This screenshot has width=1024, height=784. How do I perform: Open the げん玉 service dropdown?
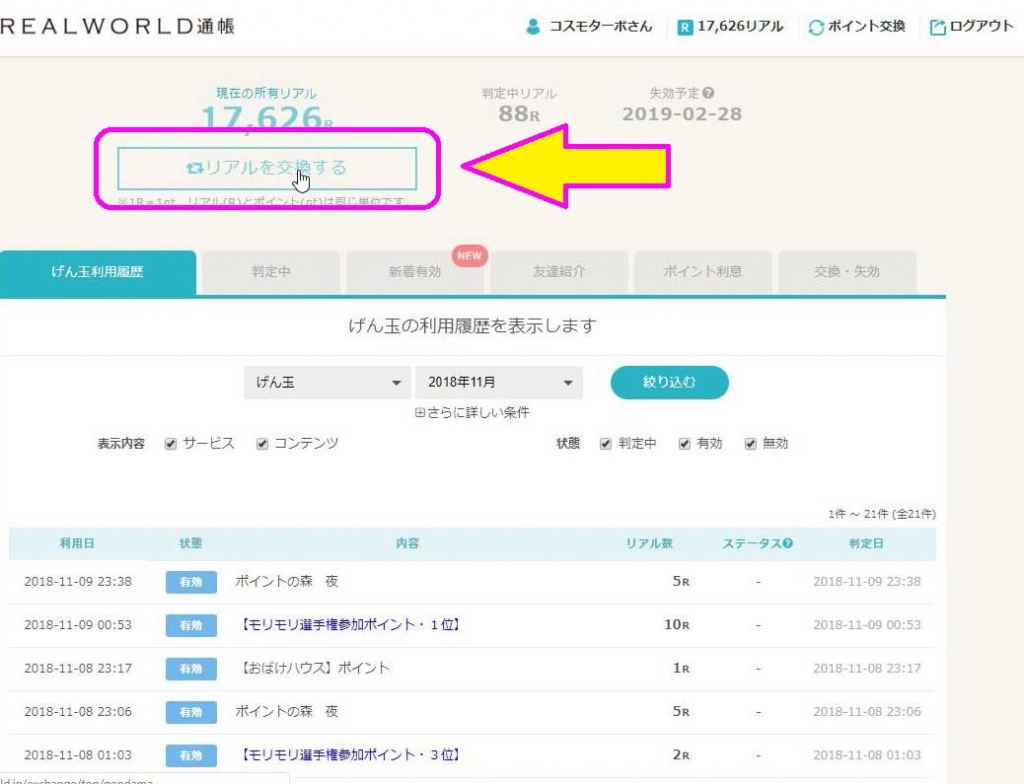[x=327, y=382]
